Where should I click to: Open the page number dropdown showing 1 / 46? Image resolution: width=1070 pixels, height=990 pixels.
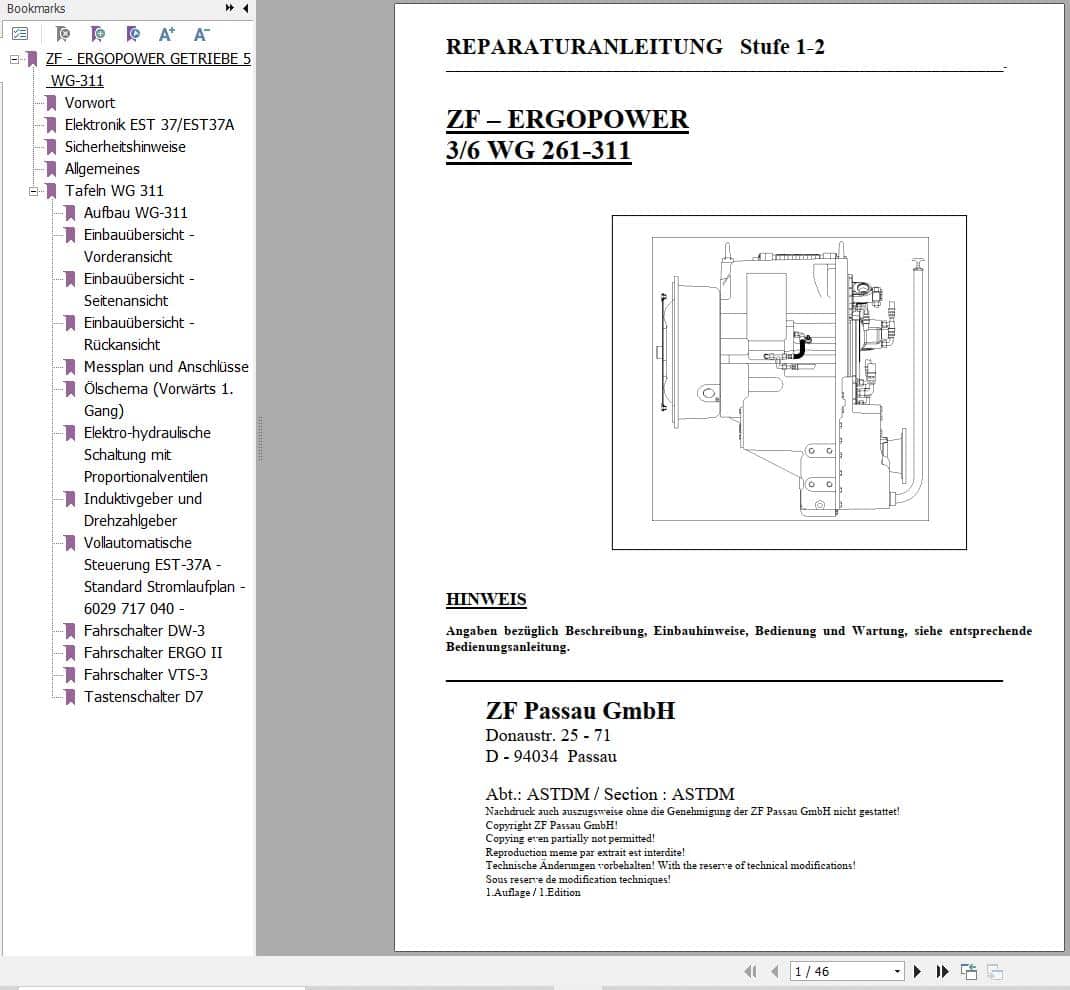(x=897, y=971)
